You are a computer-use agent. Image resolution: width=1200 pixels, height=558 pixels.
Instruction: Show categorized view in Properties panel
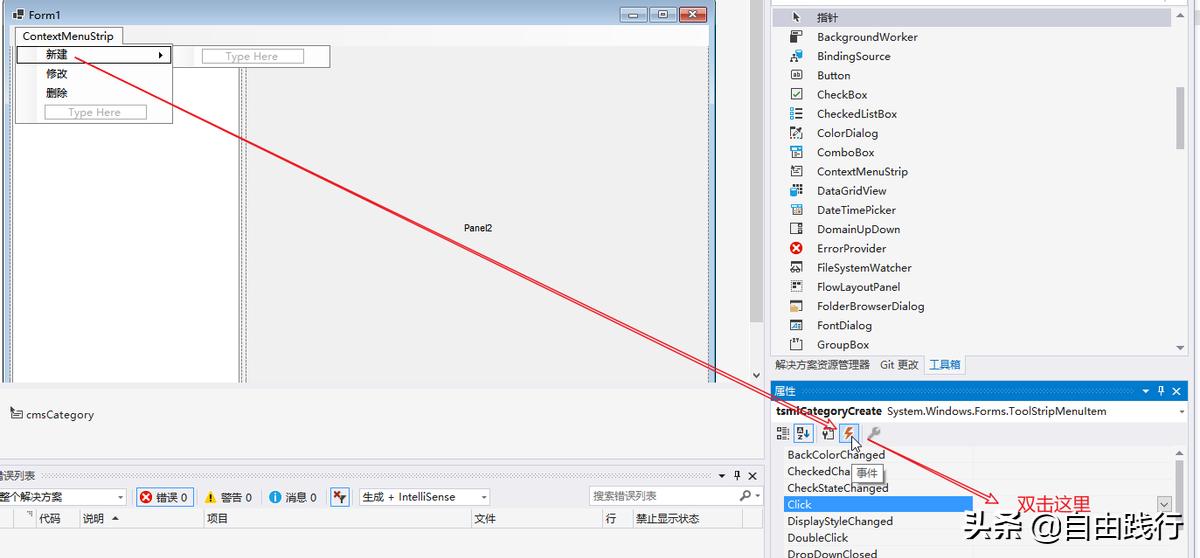click(x=783, y=433)
